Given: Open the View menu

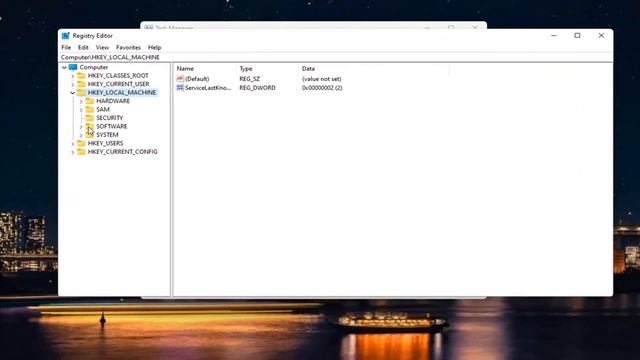Looking at the screenshot, I should 102,48.
